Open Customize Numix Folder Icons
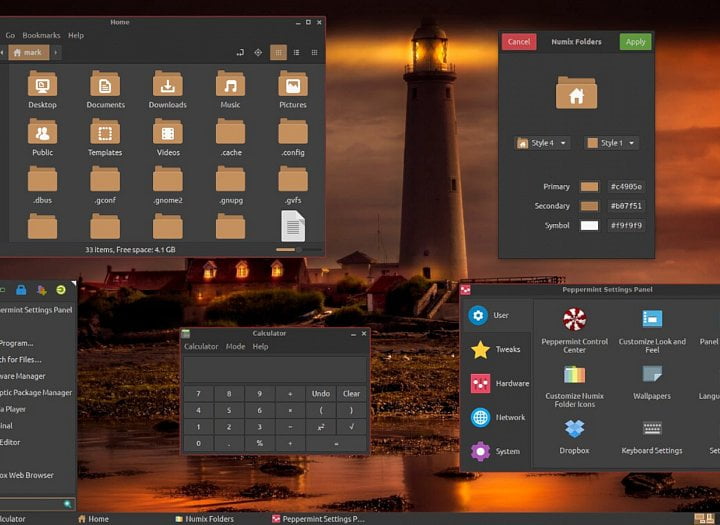 pos(574,387)
